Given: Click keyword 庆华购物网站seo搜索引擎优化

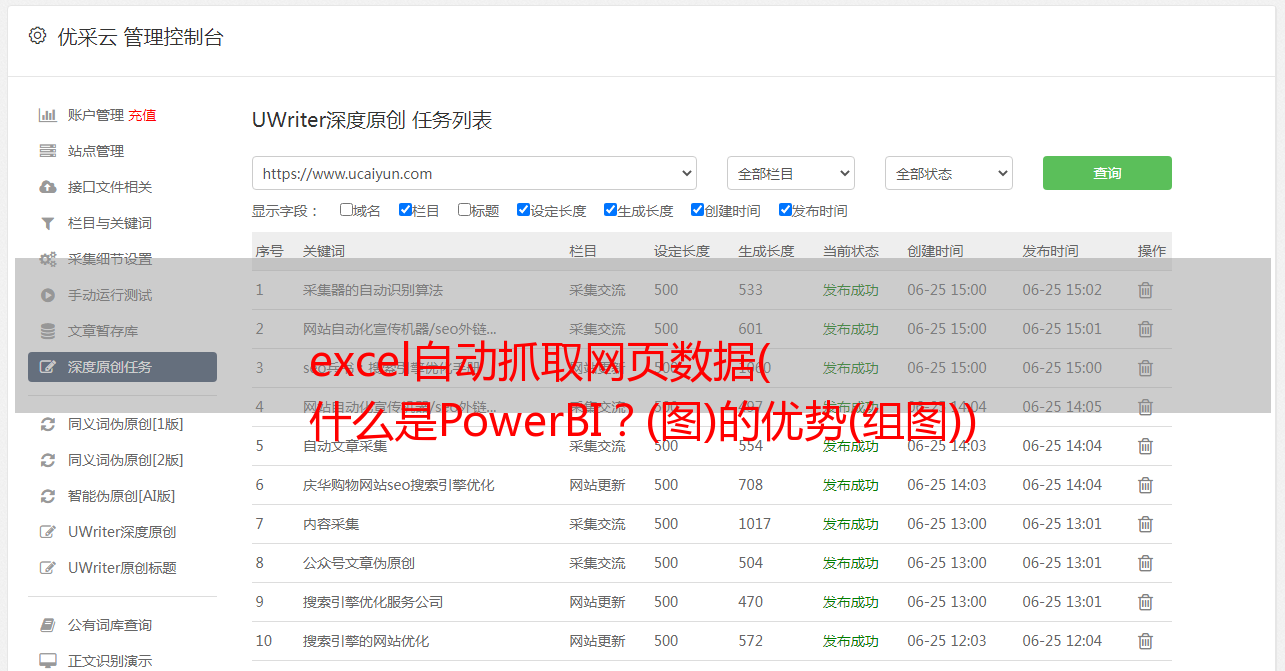Looking at the screenshot, I should (x=399, y=485).
